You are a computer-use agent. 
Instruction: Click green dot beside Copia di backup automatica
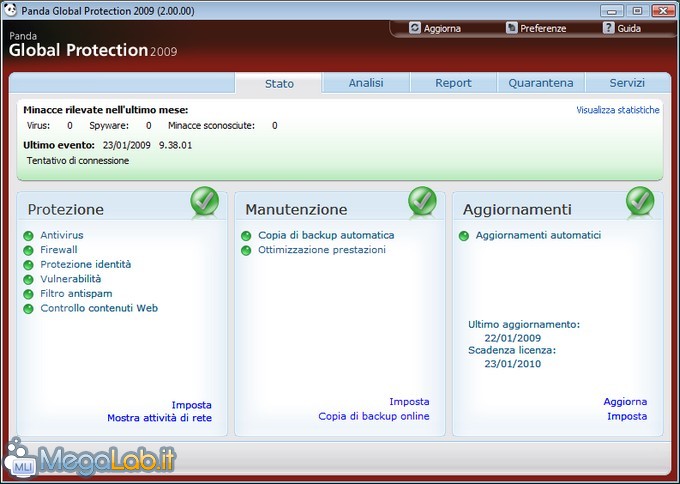[x=246, y=236]
